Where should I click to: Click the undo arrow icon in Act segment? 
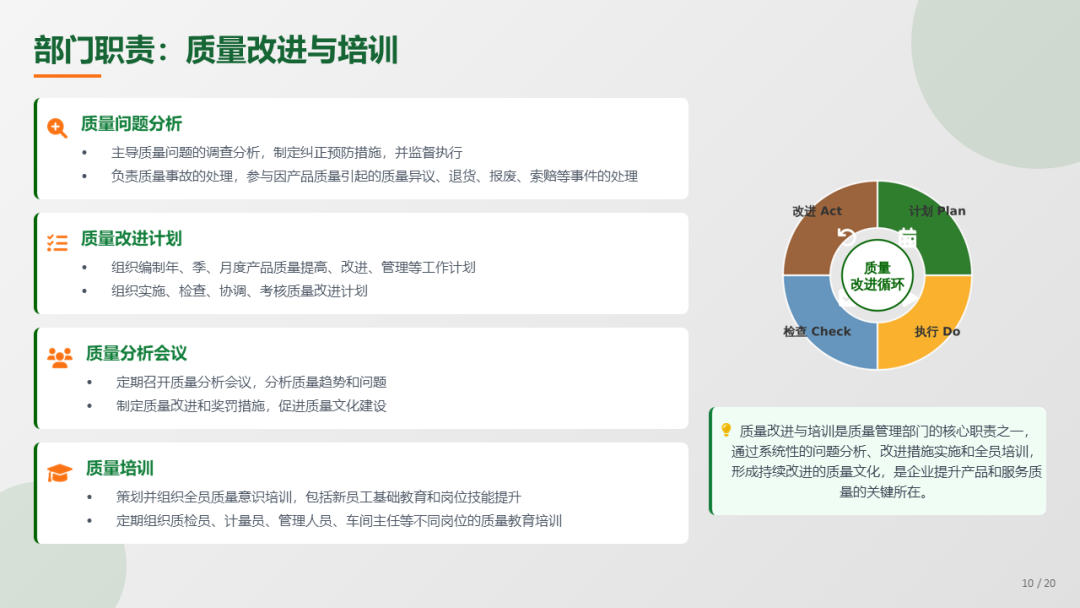tap(846, 237)
